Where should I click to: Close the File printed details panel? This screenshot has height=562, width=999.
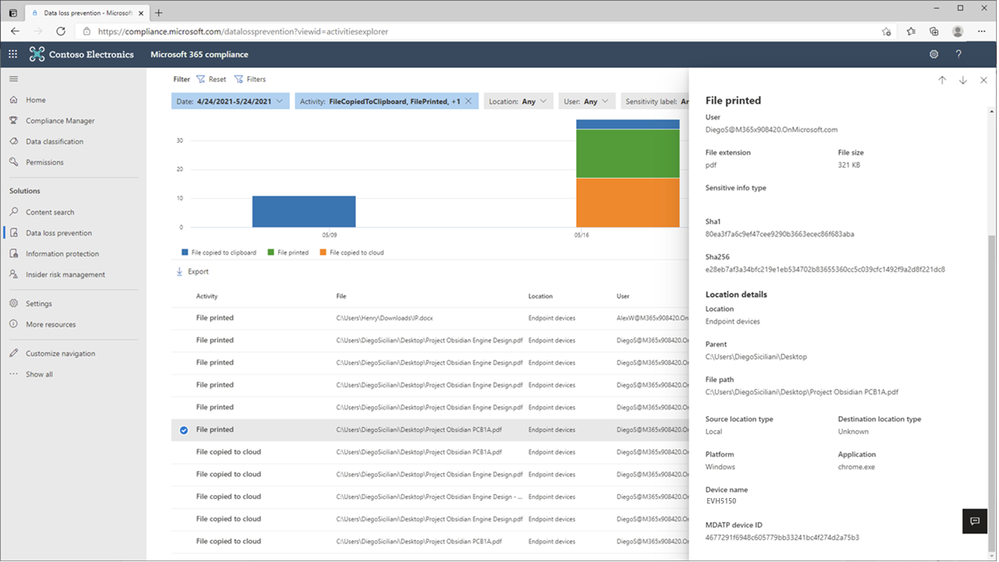[984, 80]
